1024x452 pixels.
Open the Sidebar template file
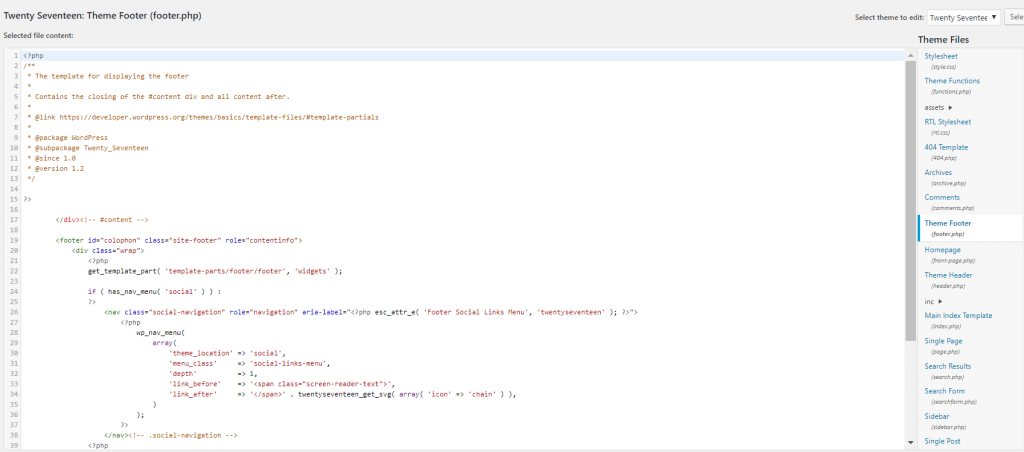click(938, 416)
